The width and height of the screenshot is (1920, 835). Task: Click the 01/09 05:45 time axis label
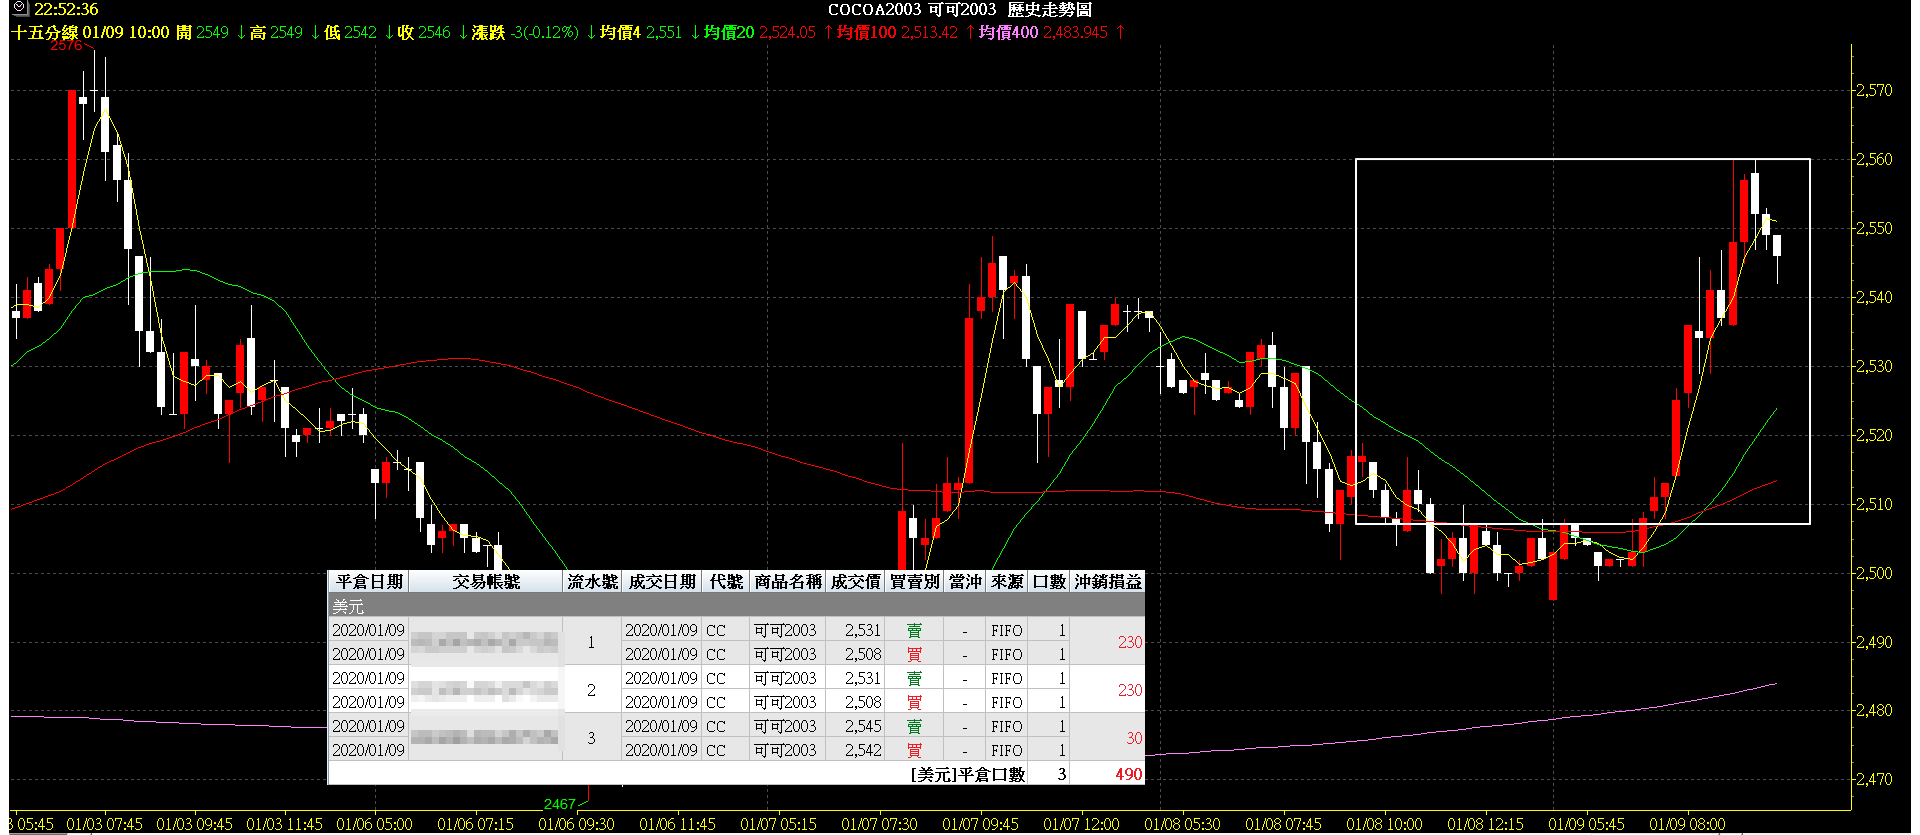tap(1586, 824)
